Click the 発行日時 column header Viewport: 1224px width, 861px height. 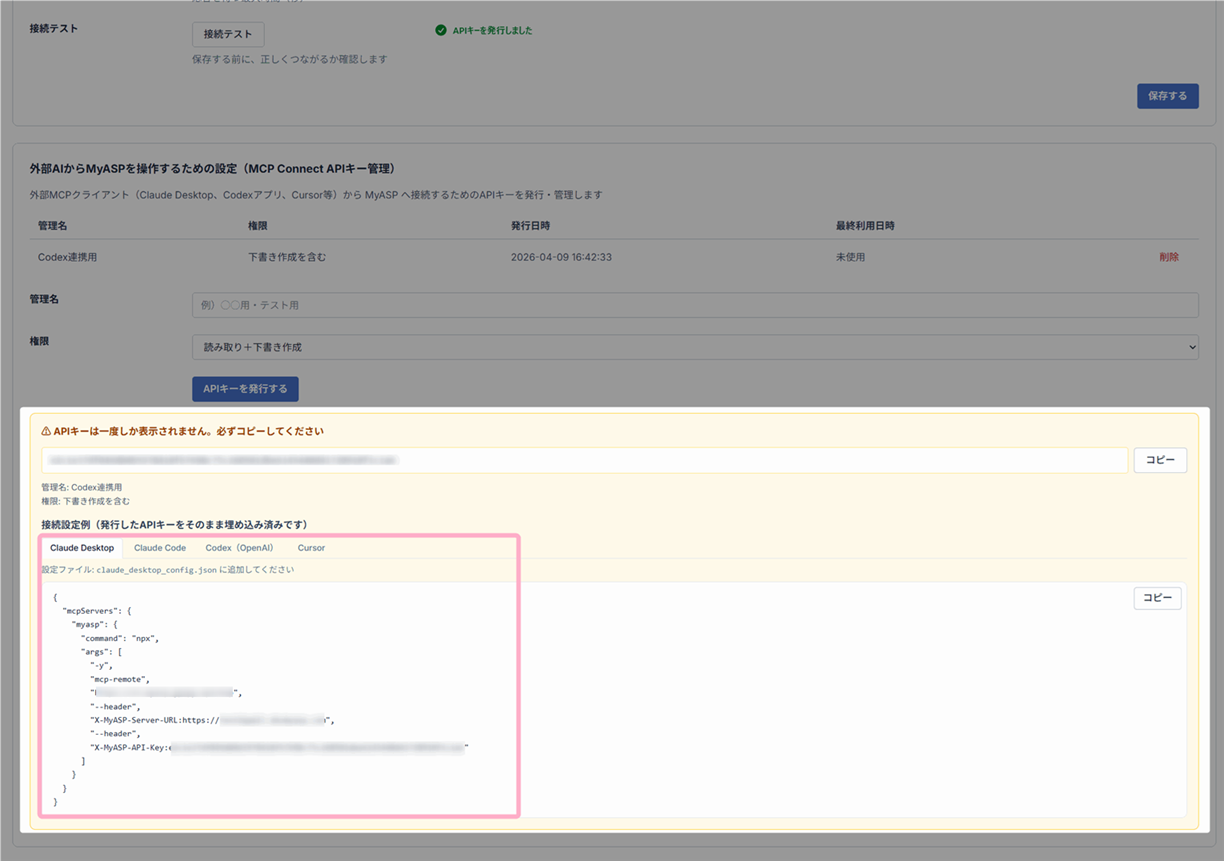(530, 226)
